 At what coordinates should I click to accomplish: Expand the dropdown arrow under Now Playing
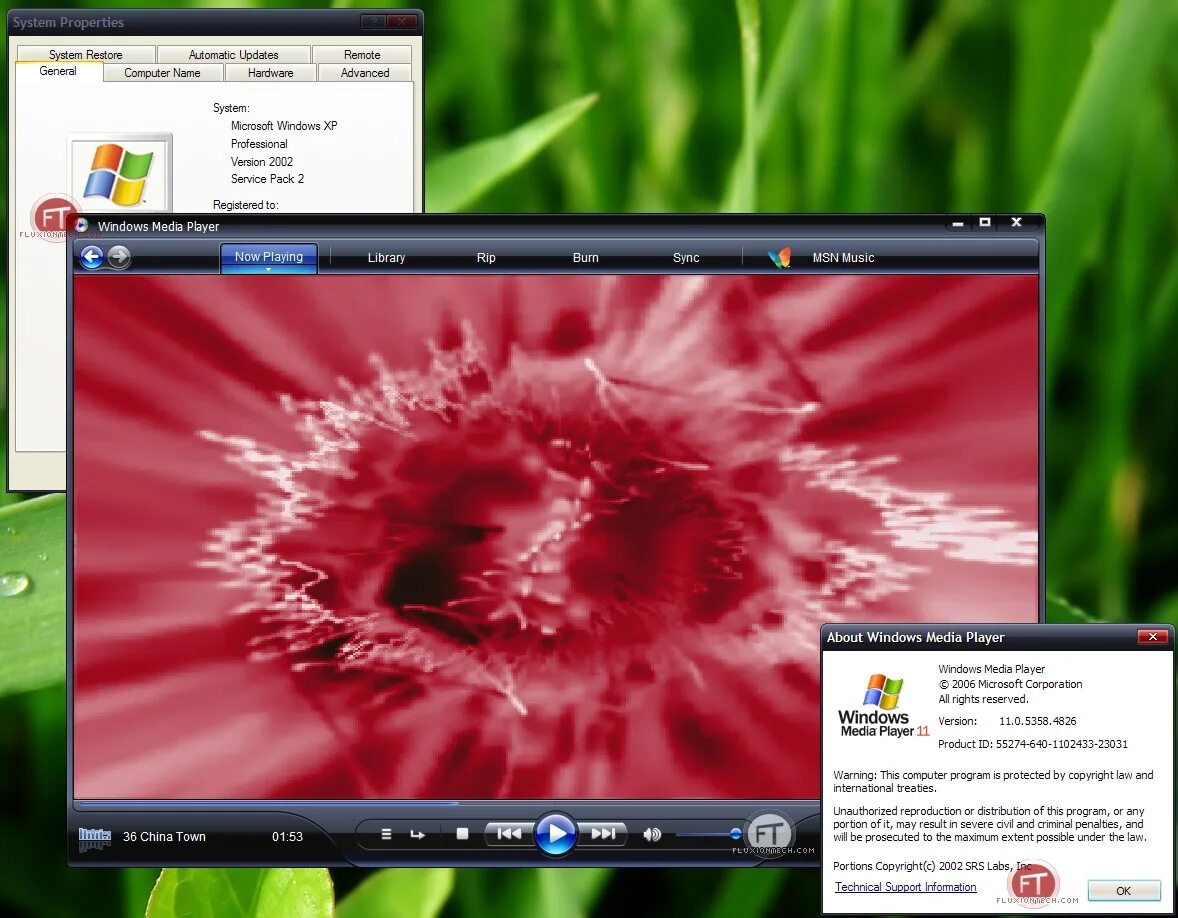268,269
